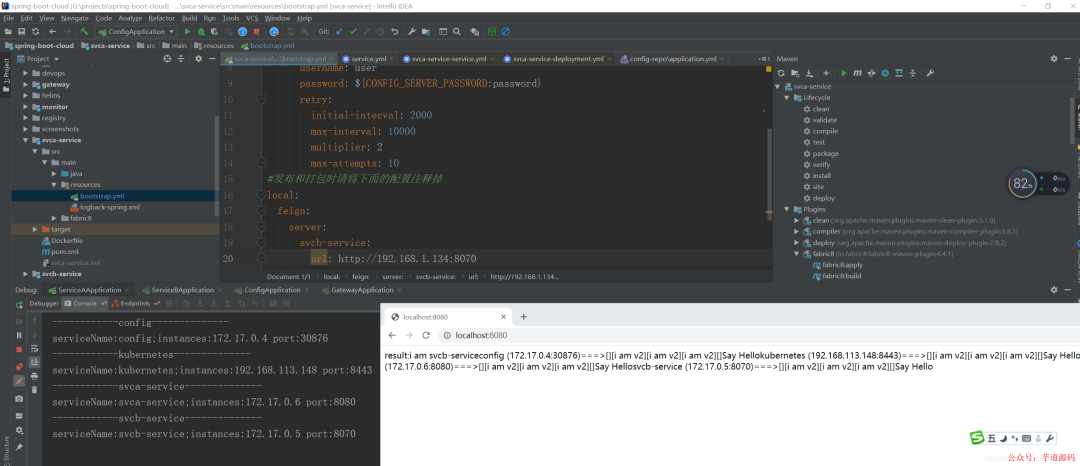The height and width of the screenshot is (466, 1080).
Task: Click the Maven panel vertical scrollbar
Action: click(x=1071, y=120)
